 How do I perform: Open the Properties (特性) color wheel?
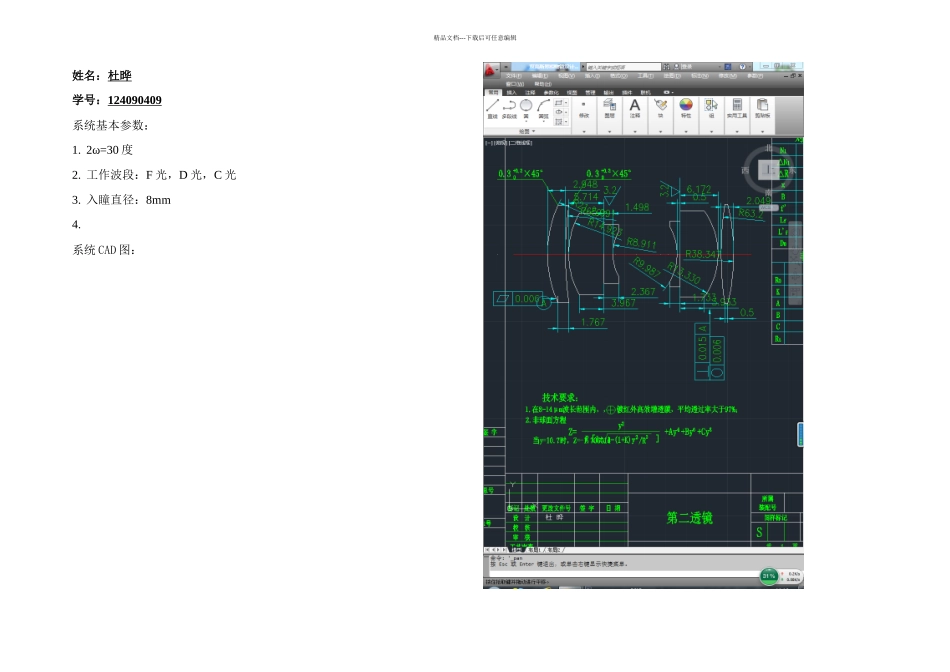(686, 105)
